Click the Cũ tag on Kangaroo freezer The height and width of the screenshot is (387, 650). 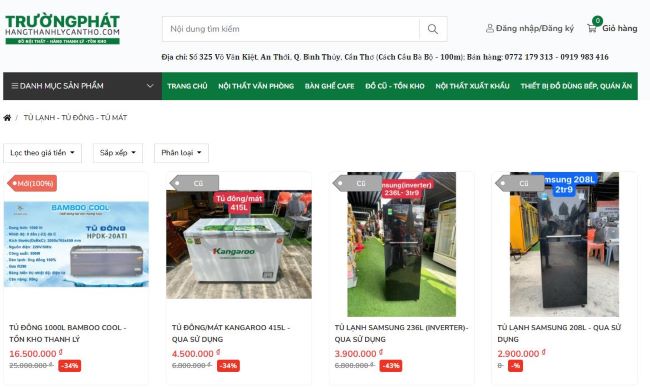(x=194, y=183)
